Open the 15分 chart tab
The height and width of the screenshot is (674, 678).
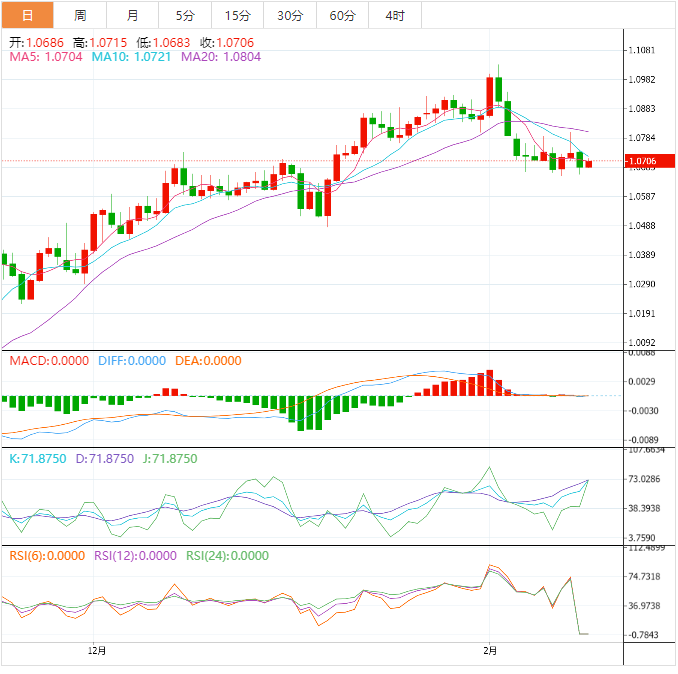[x=238, y=15]
